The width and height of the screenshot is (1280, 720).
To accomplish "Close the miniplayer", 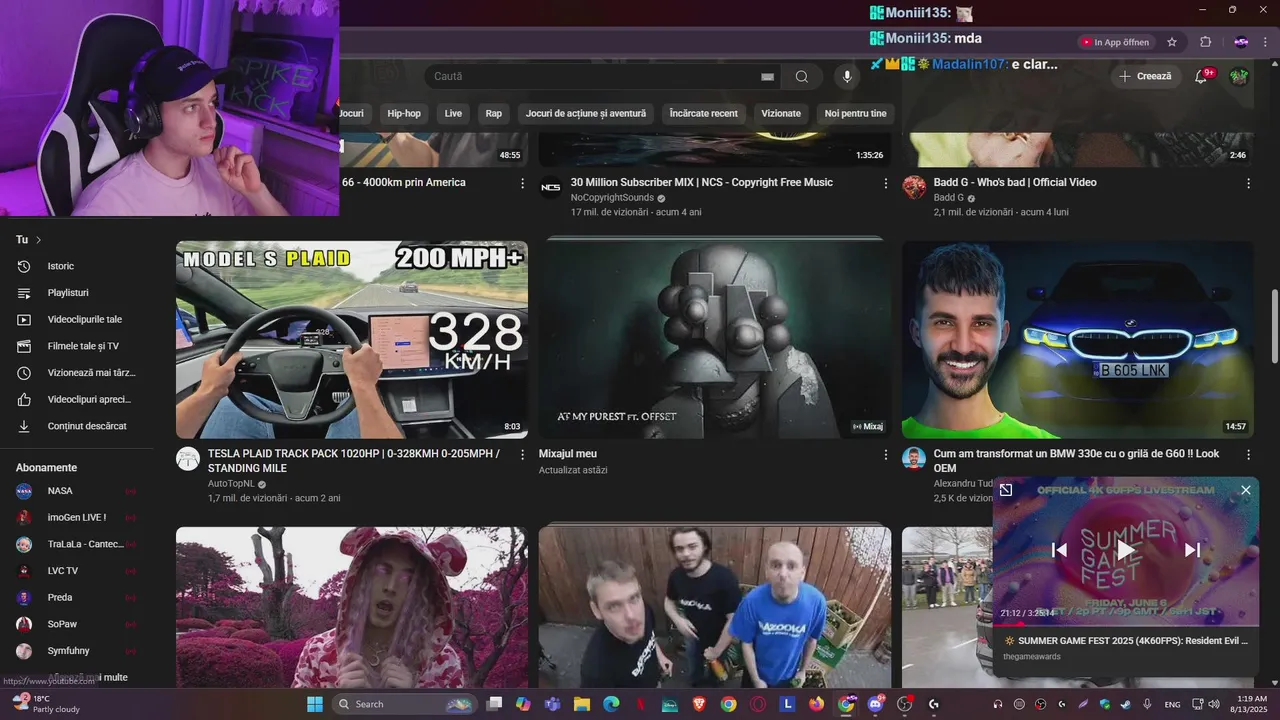I will click(1245, 490).
